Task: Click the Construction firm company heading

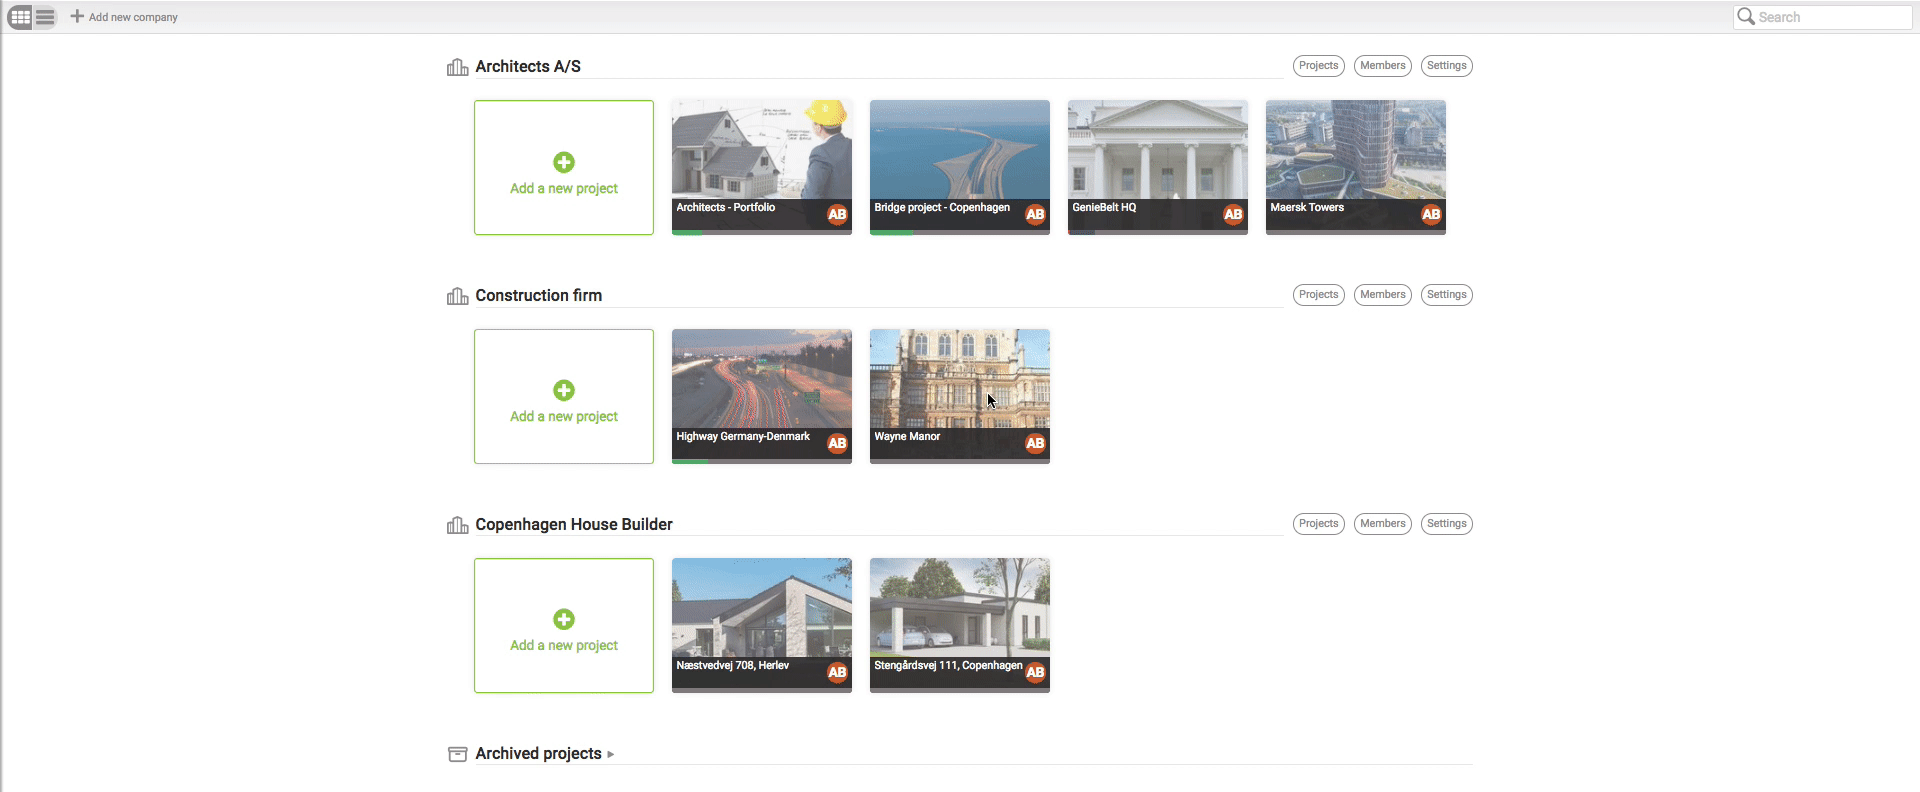Action: [x=539, y=296]
